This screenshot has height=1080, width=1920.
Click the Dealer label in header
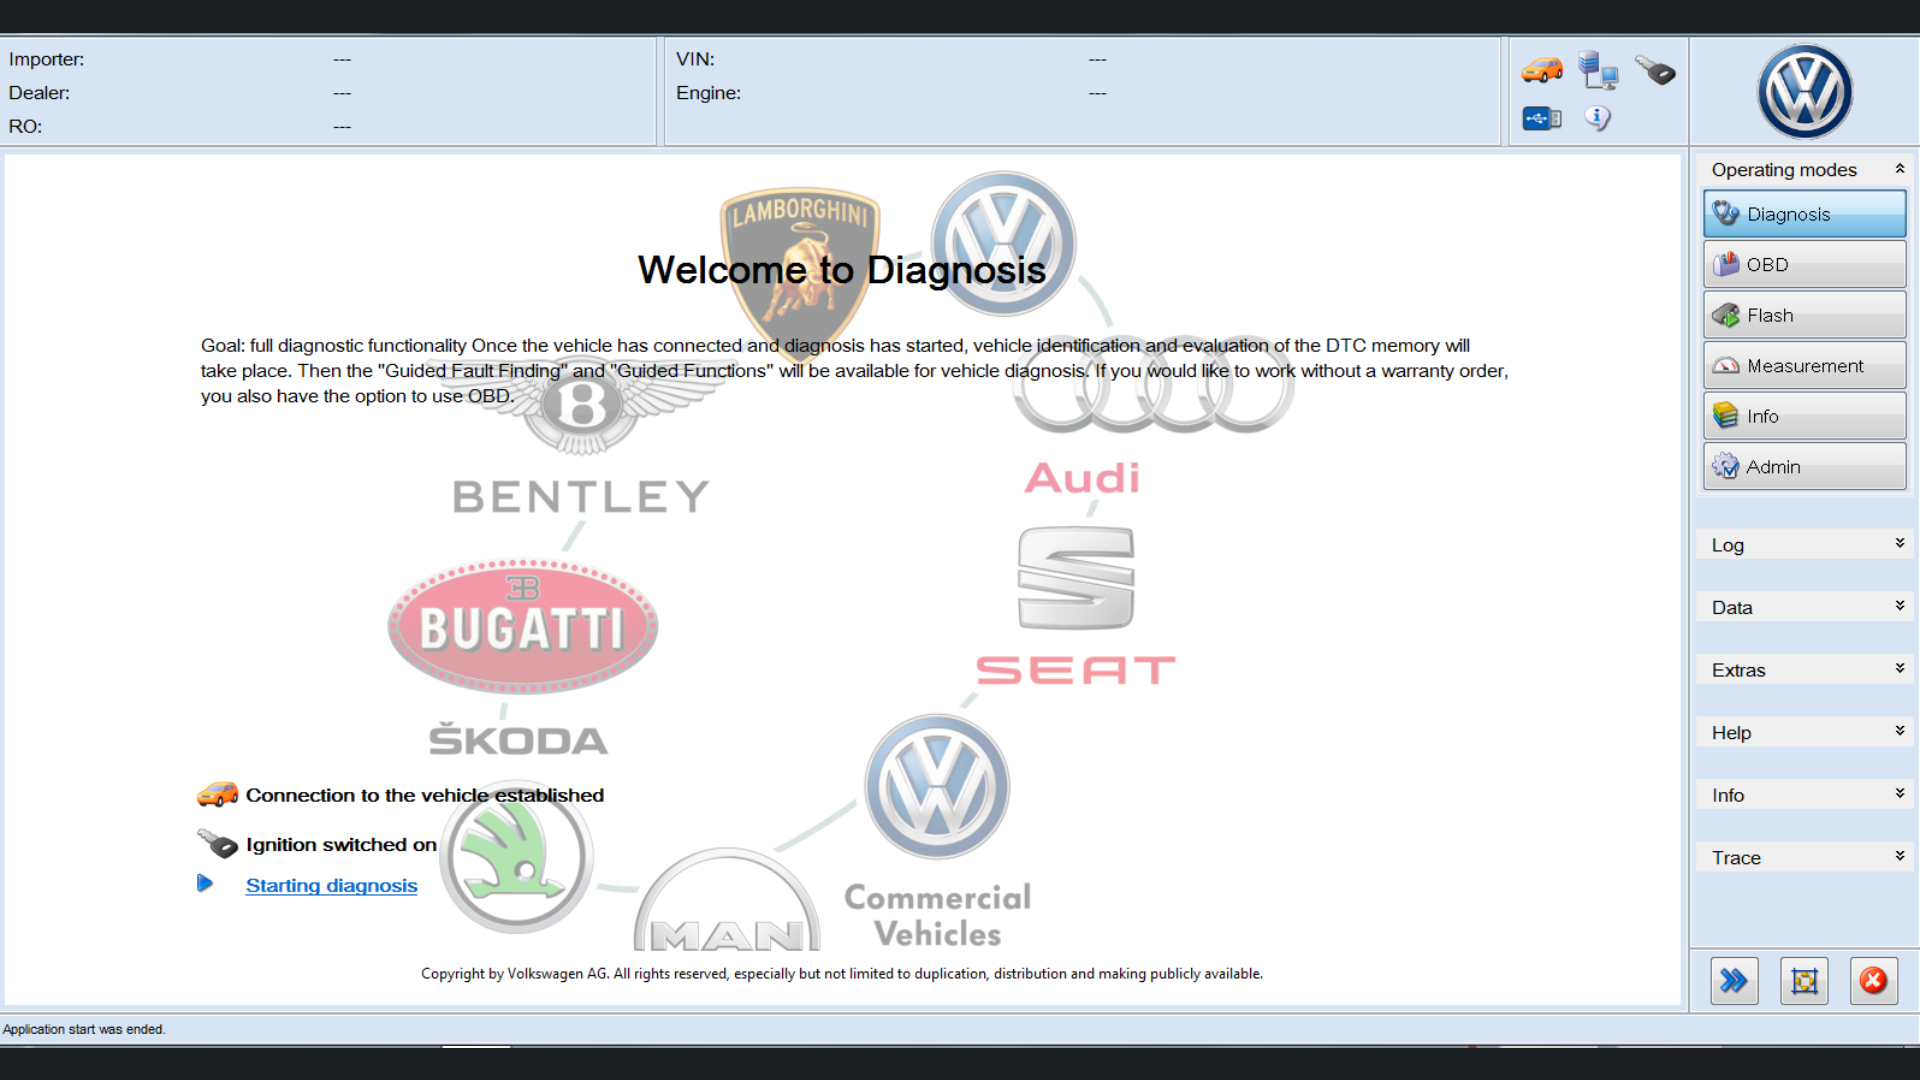pos(39,93)
